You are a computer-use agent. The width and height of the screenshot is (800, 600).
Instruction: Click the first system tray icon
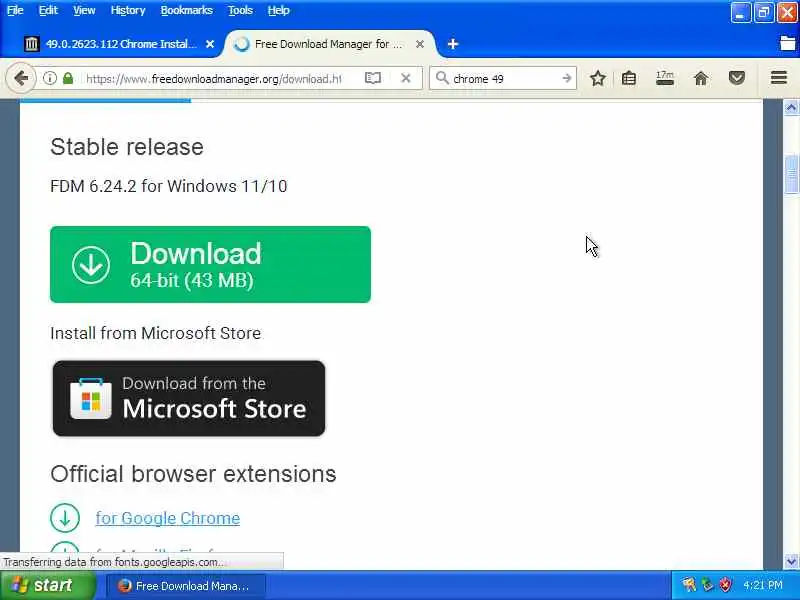(x=689, y=585)
